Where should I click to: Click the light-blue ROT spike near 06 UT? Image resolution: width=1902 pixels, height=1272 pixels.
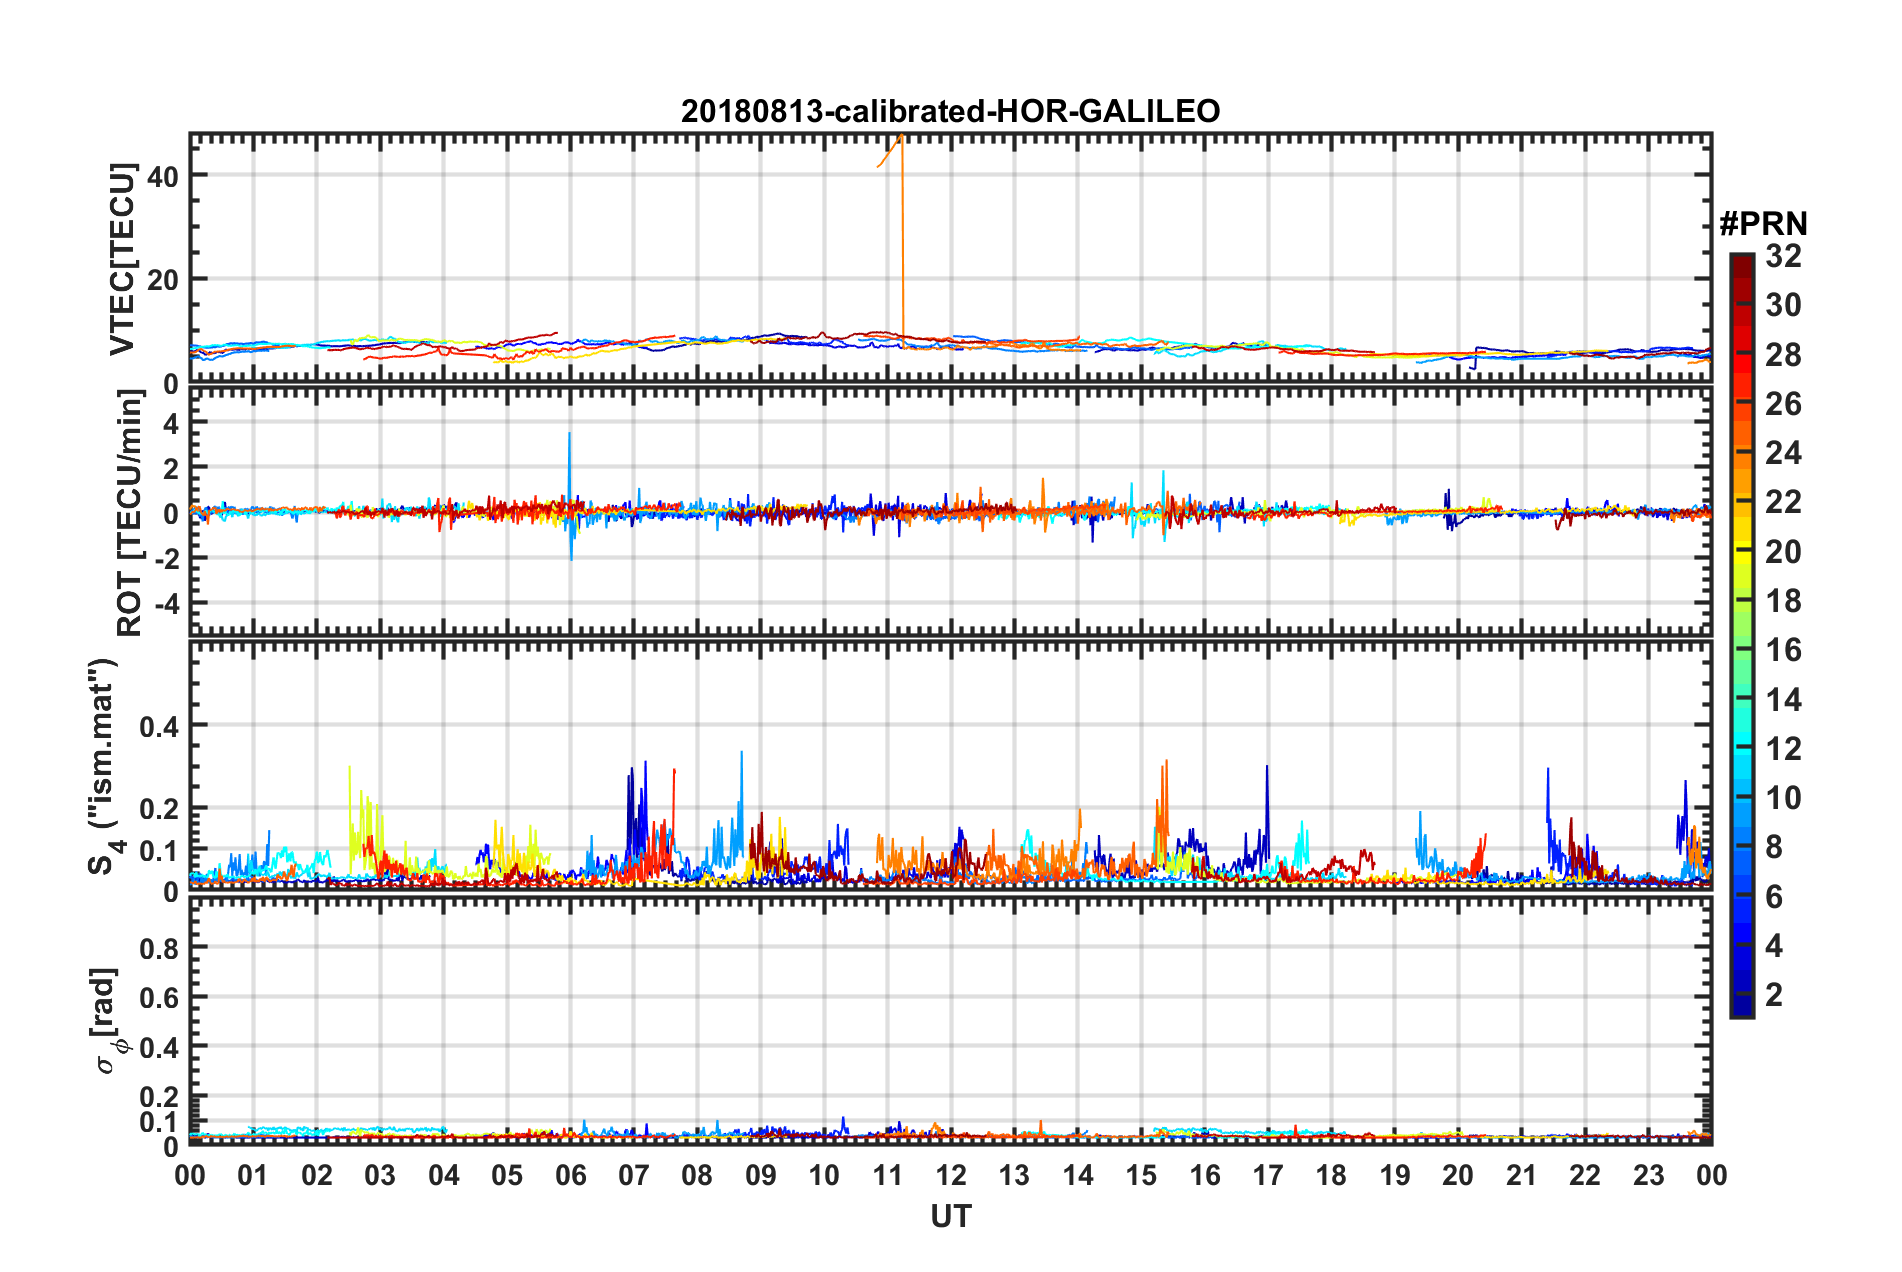tap(570, 495)
